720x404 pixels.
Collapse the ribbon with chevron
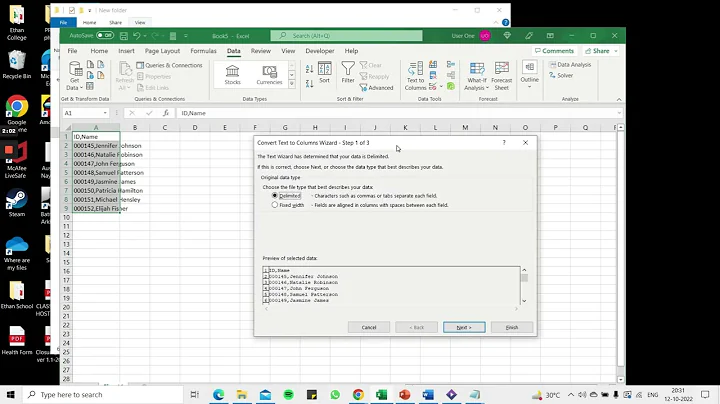619,99
